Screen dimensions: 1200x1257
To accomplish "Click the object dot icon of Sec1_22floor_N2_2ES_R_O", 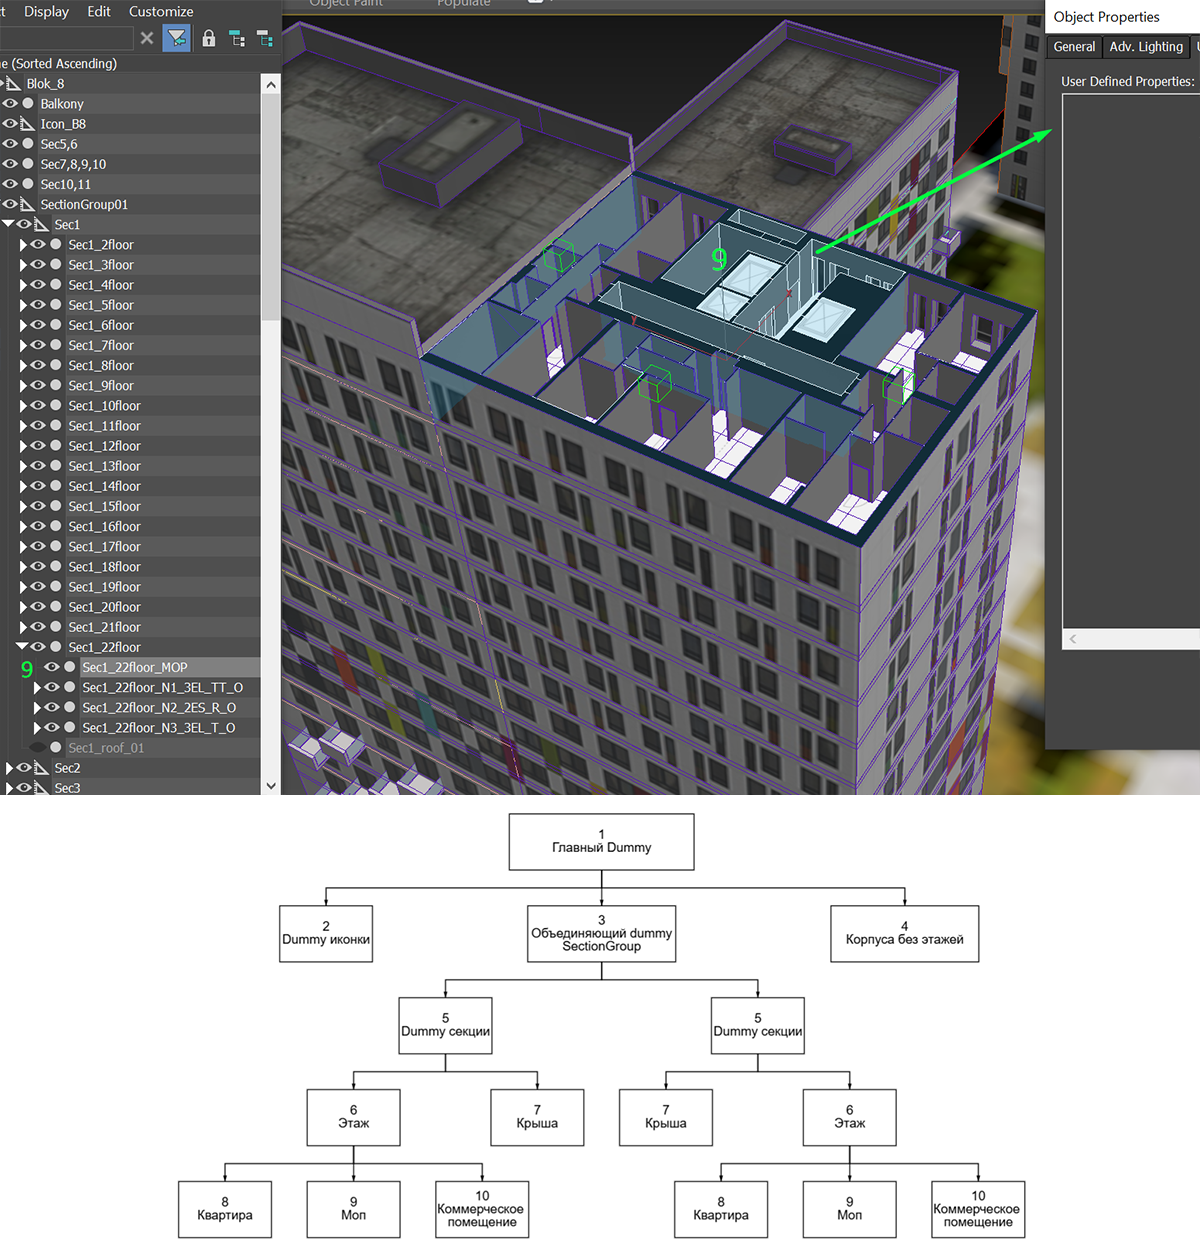I will [70, 707].
